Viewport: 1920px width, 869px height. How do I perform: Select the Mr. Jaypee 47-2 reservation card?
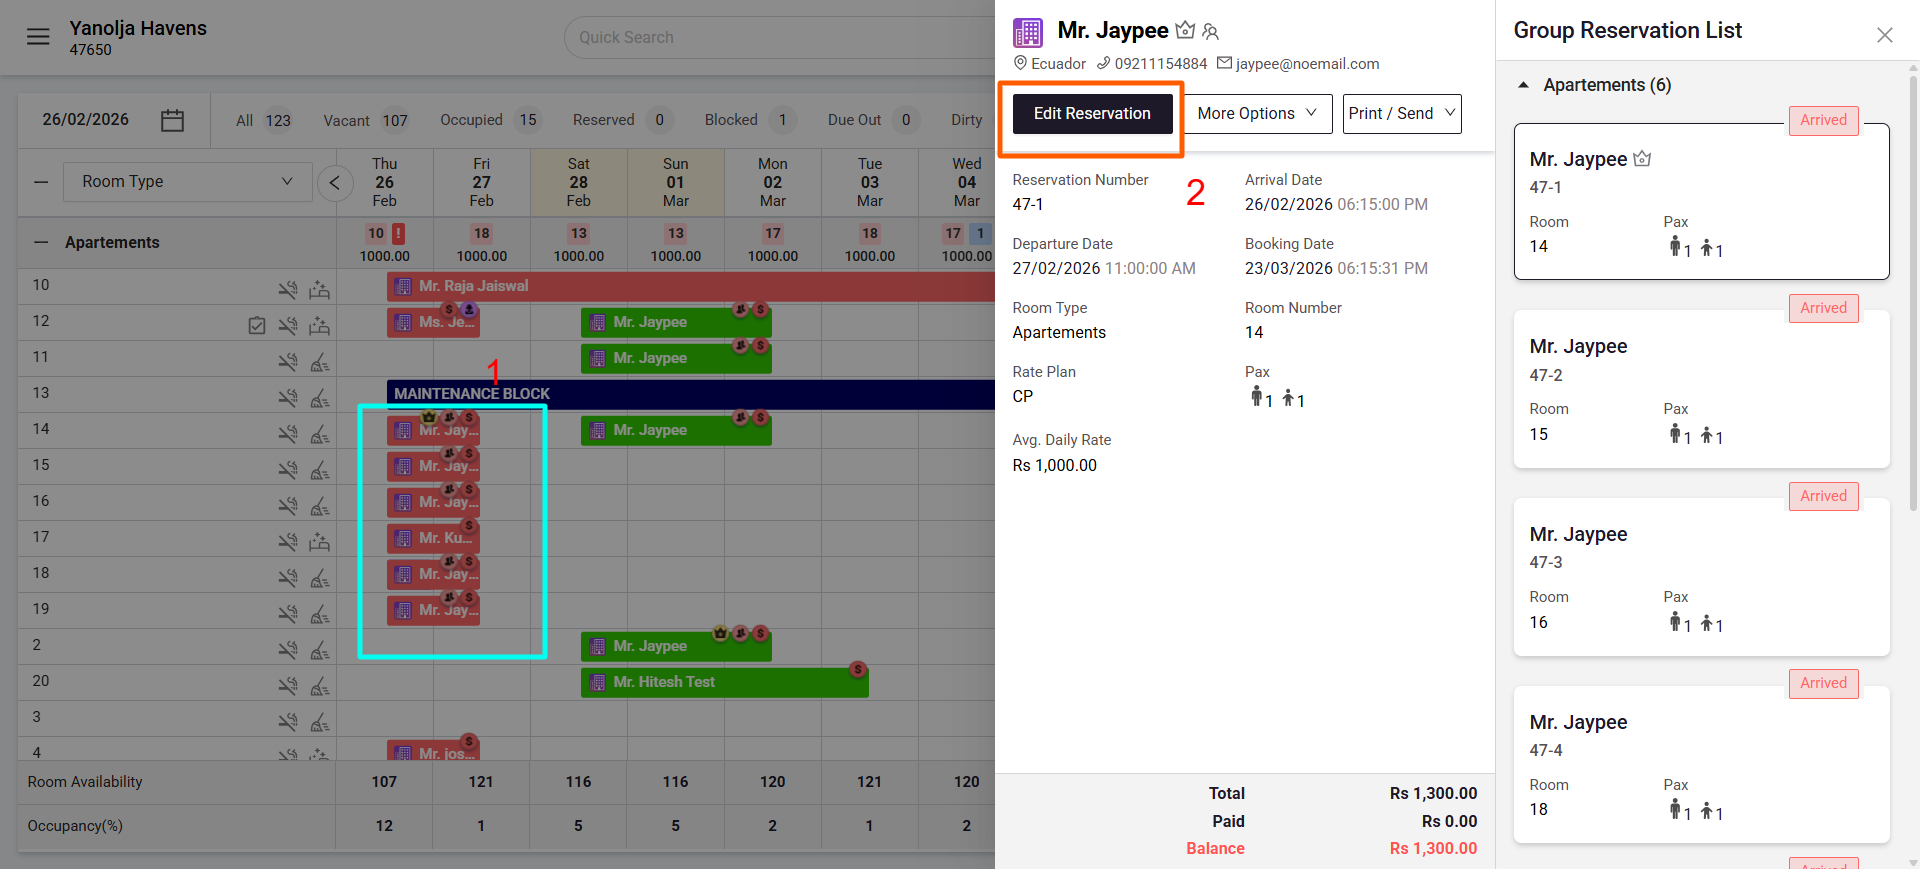[1701, 389]
